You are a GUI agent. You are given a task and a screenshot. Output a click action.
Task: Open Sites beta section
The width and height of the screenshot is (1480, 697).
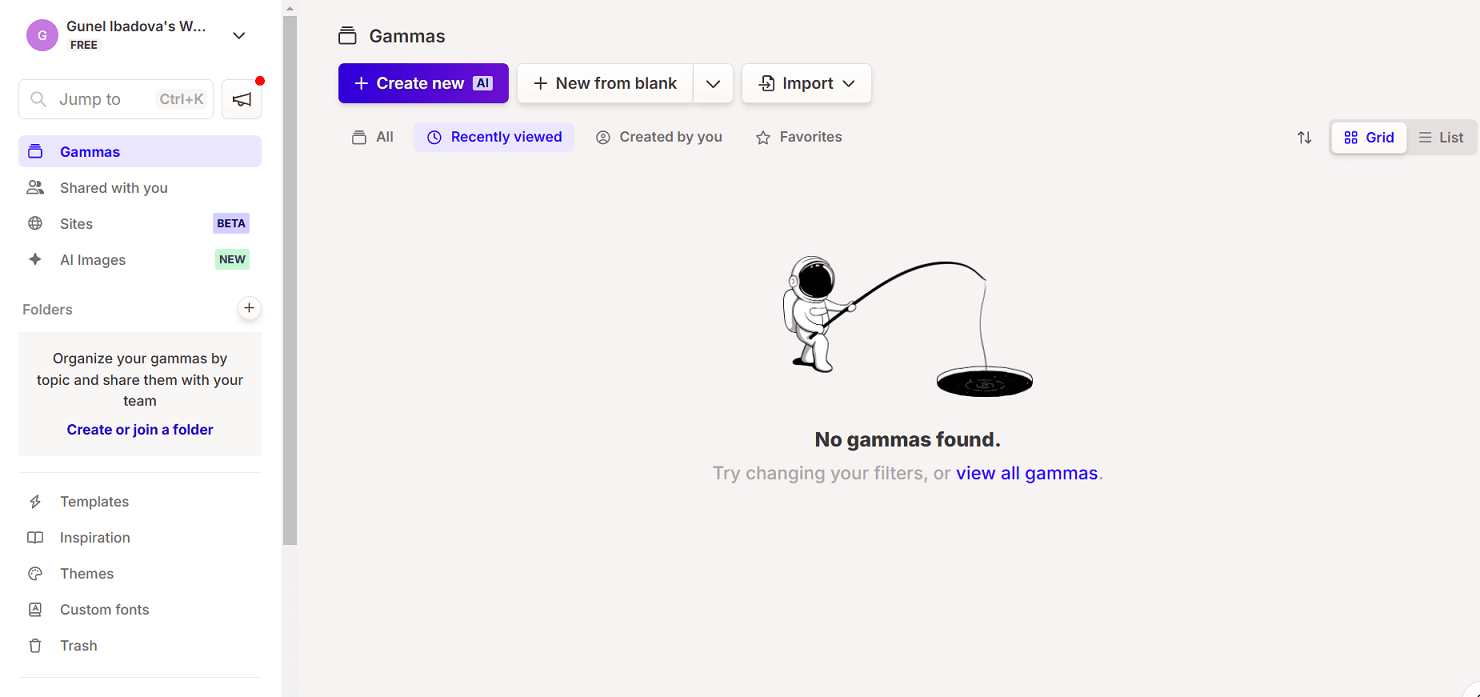[x=76, y=224]
